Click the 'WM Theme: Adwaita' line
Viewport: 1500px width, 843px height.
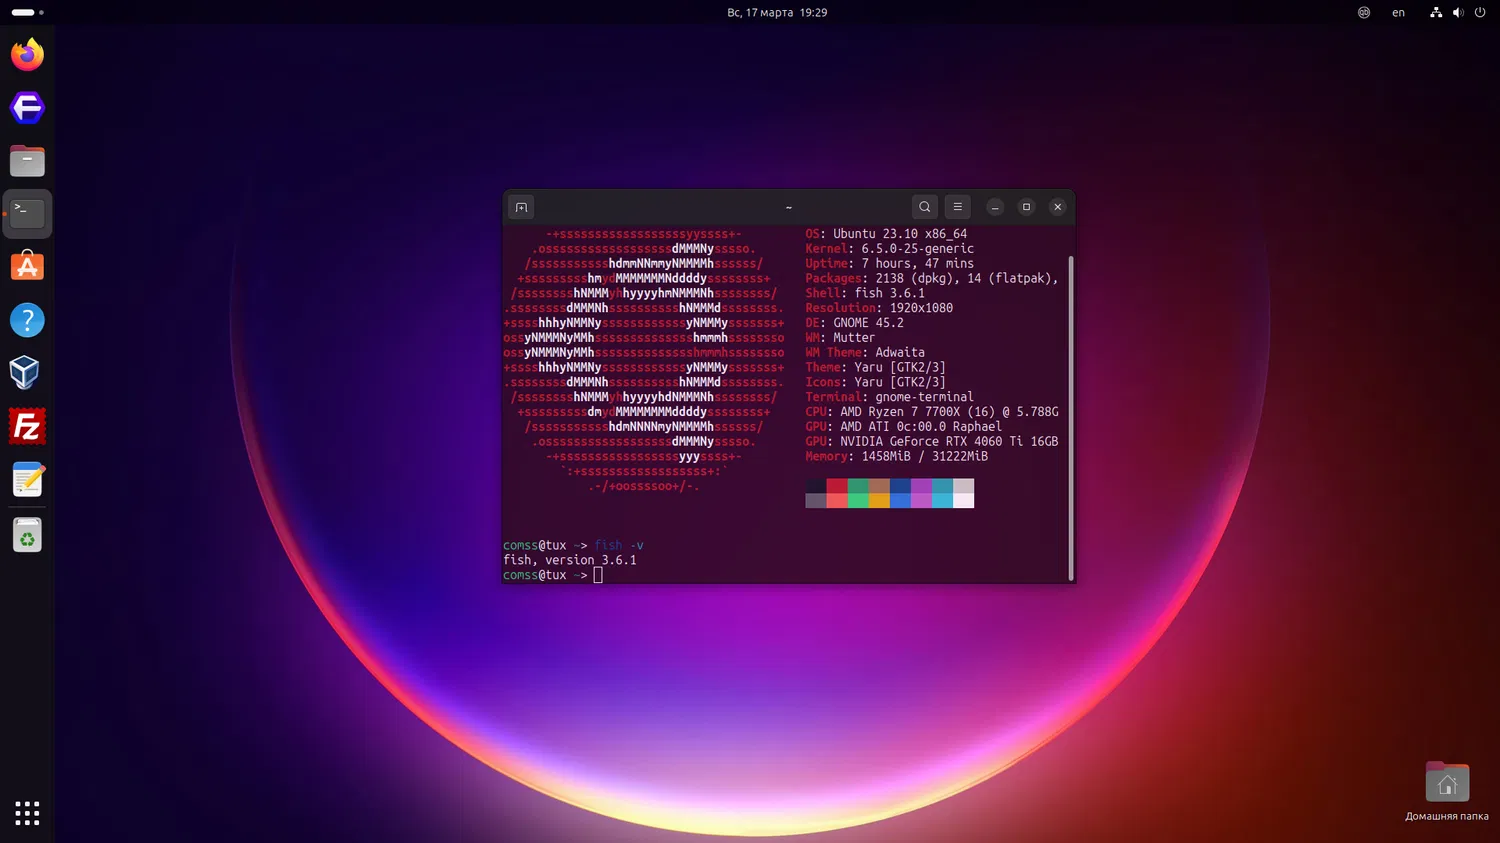(865, 352)
